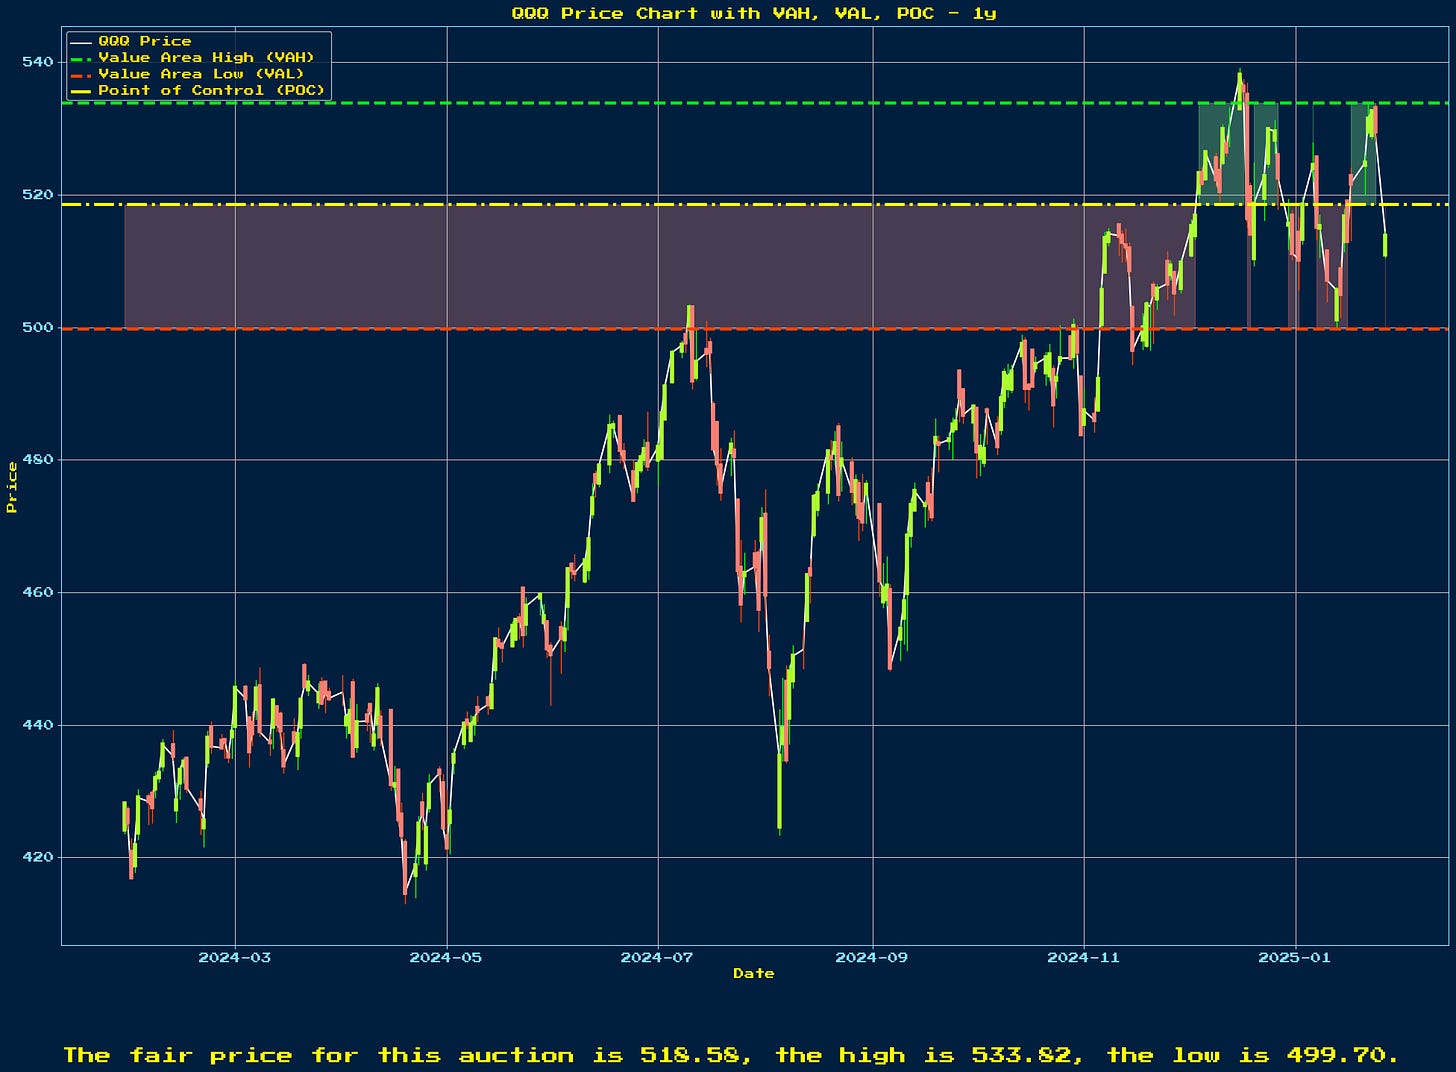Click the 2024-09 date axis label
The width and height of the screenshot is (1456, 1072).
click(872, 957)
